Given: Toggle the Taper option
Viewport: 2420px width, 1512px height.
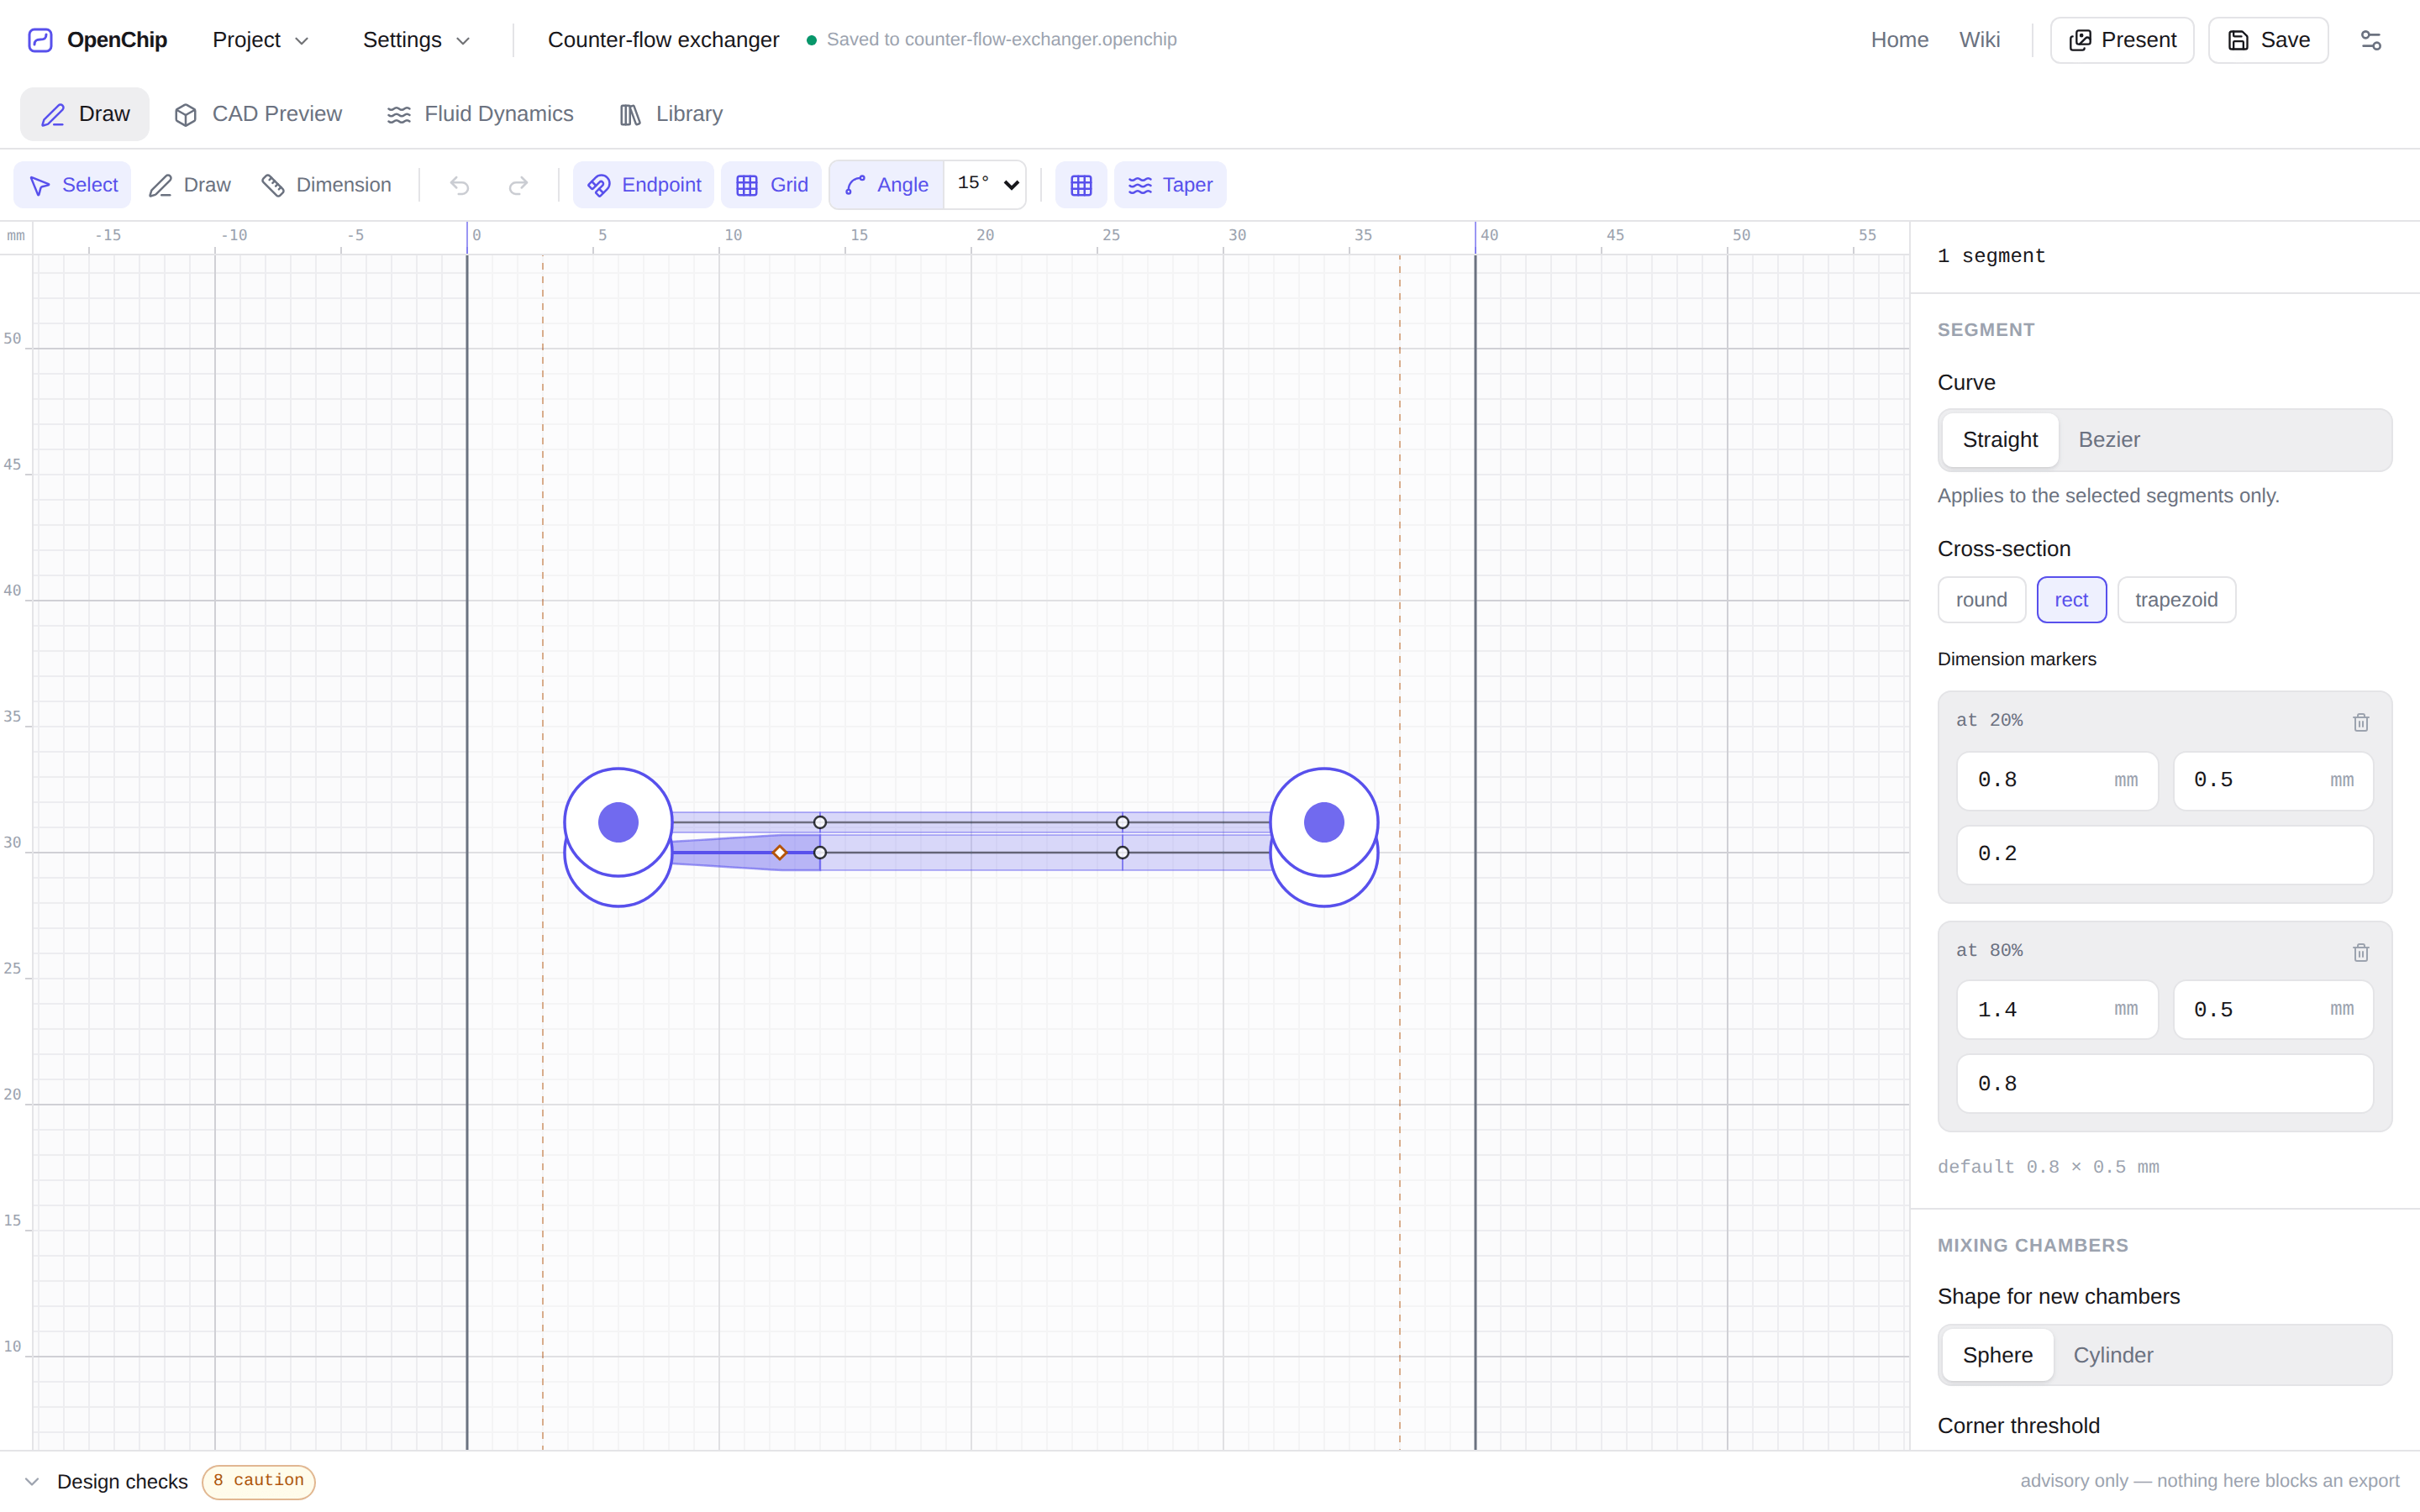Looking at the screenshot, I should [x=1170, y=185].
